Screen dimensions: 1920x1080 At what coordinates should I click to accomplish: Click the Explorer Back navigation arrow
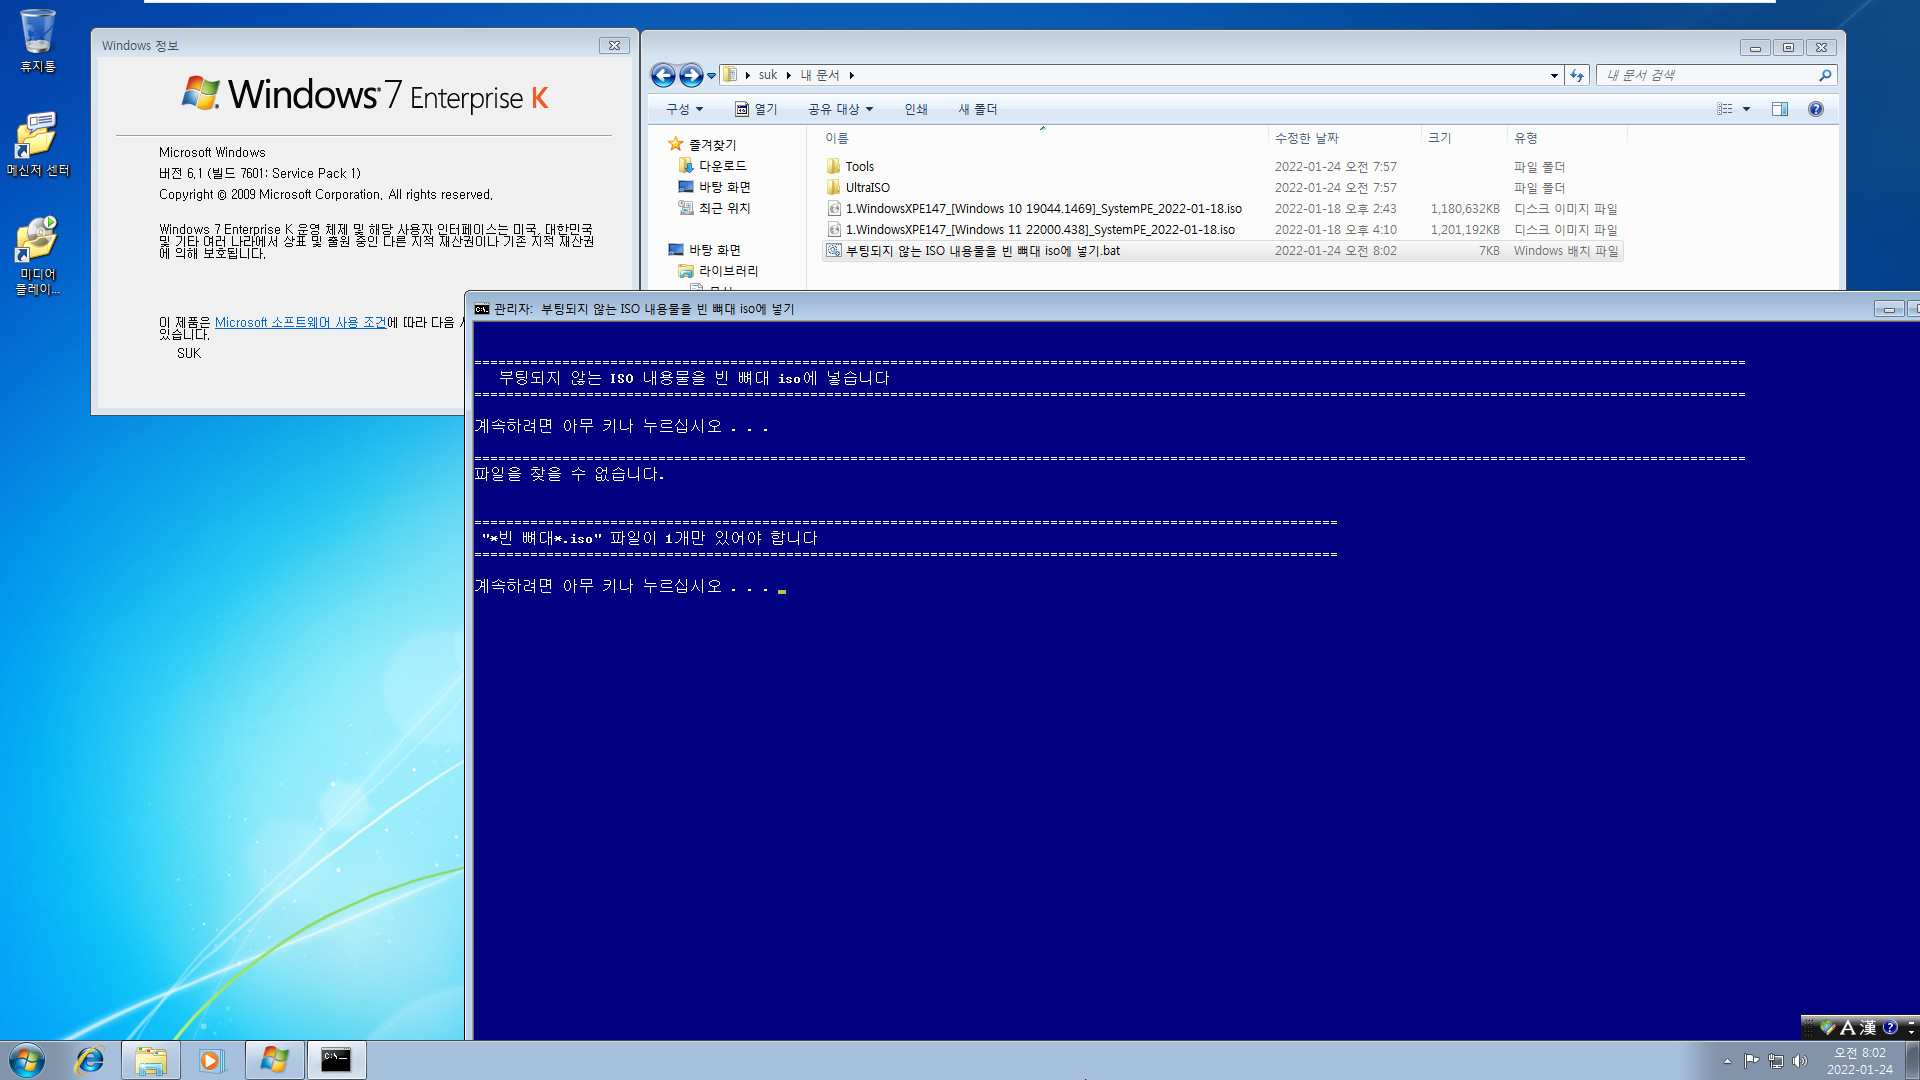(662, 75)
